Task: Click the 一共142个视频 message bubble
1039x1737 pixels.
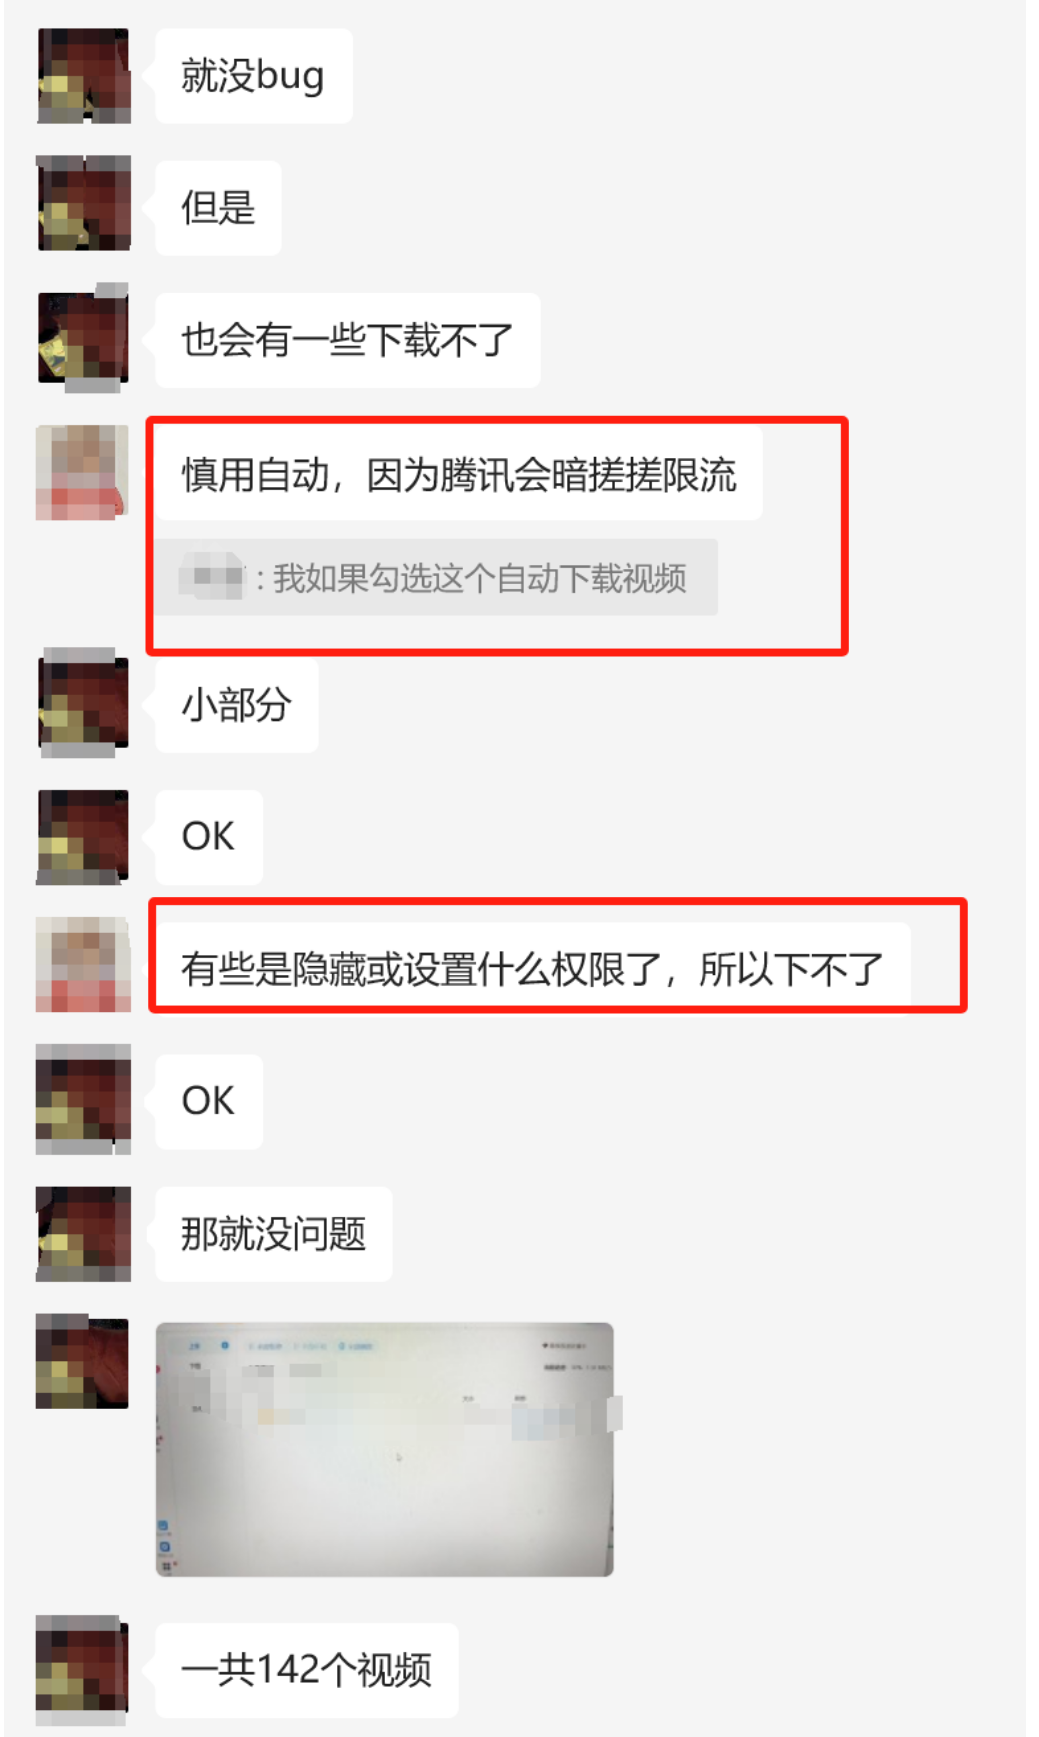Action: (x=306, y=1670)
